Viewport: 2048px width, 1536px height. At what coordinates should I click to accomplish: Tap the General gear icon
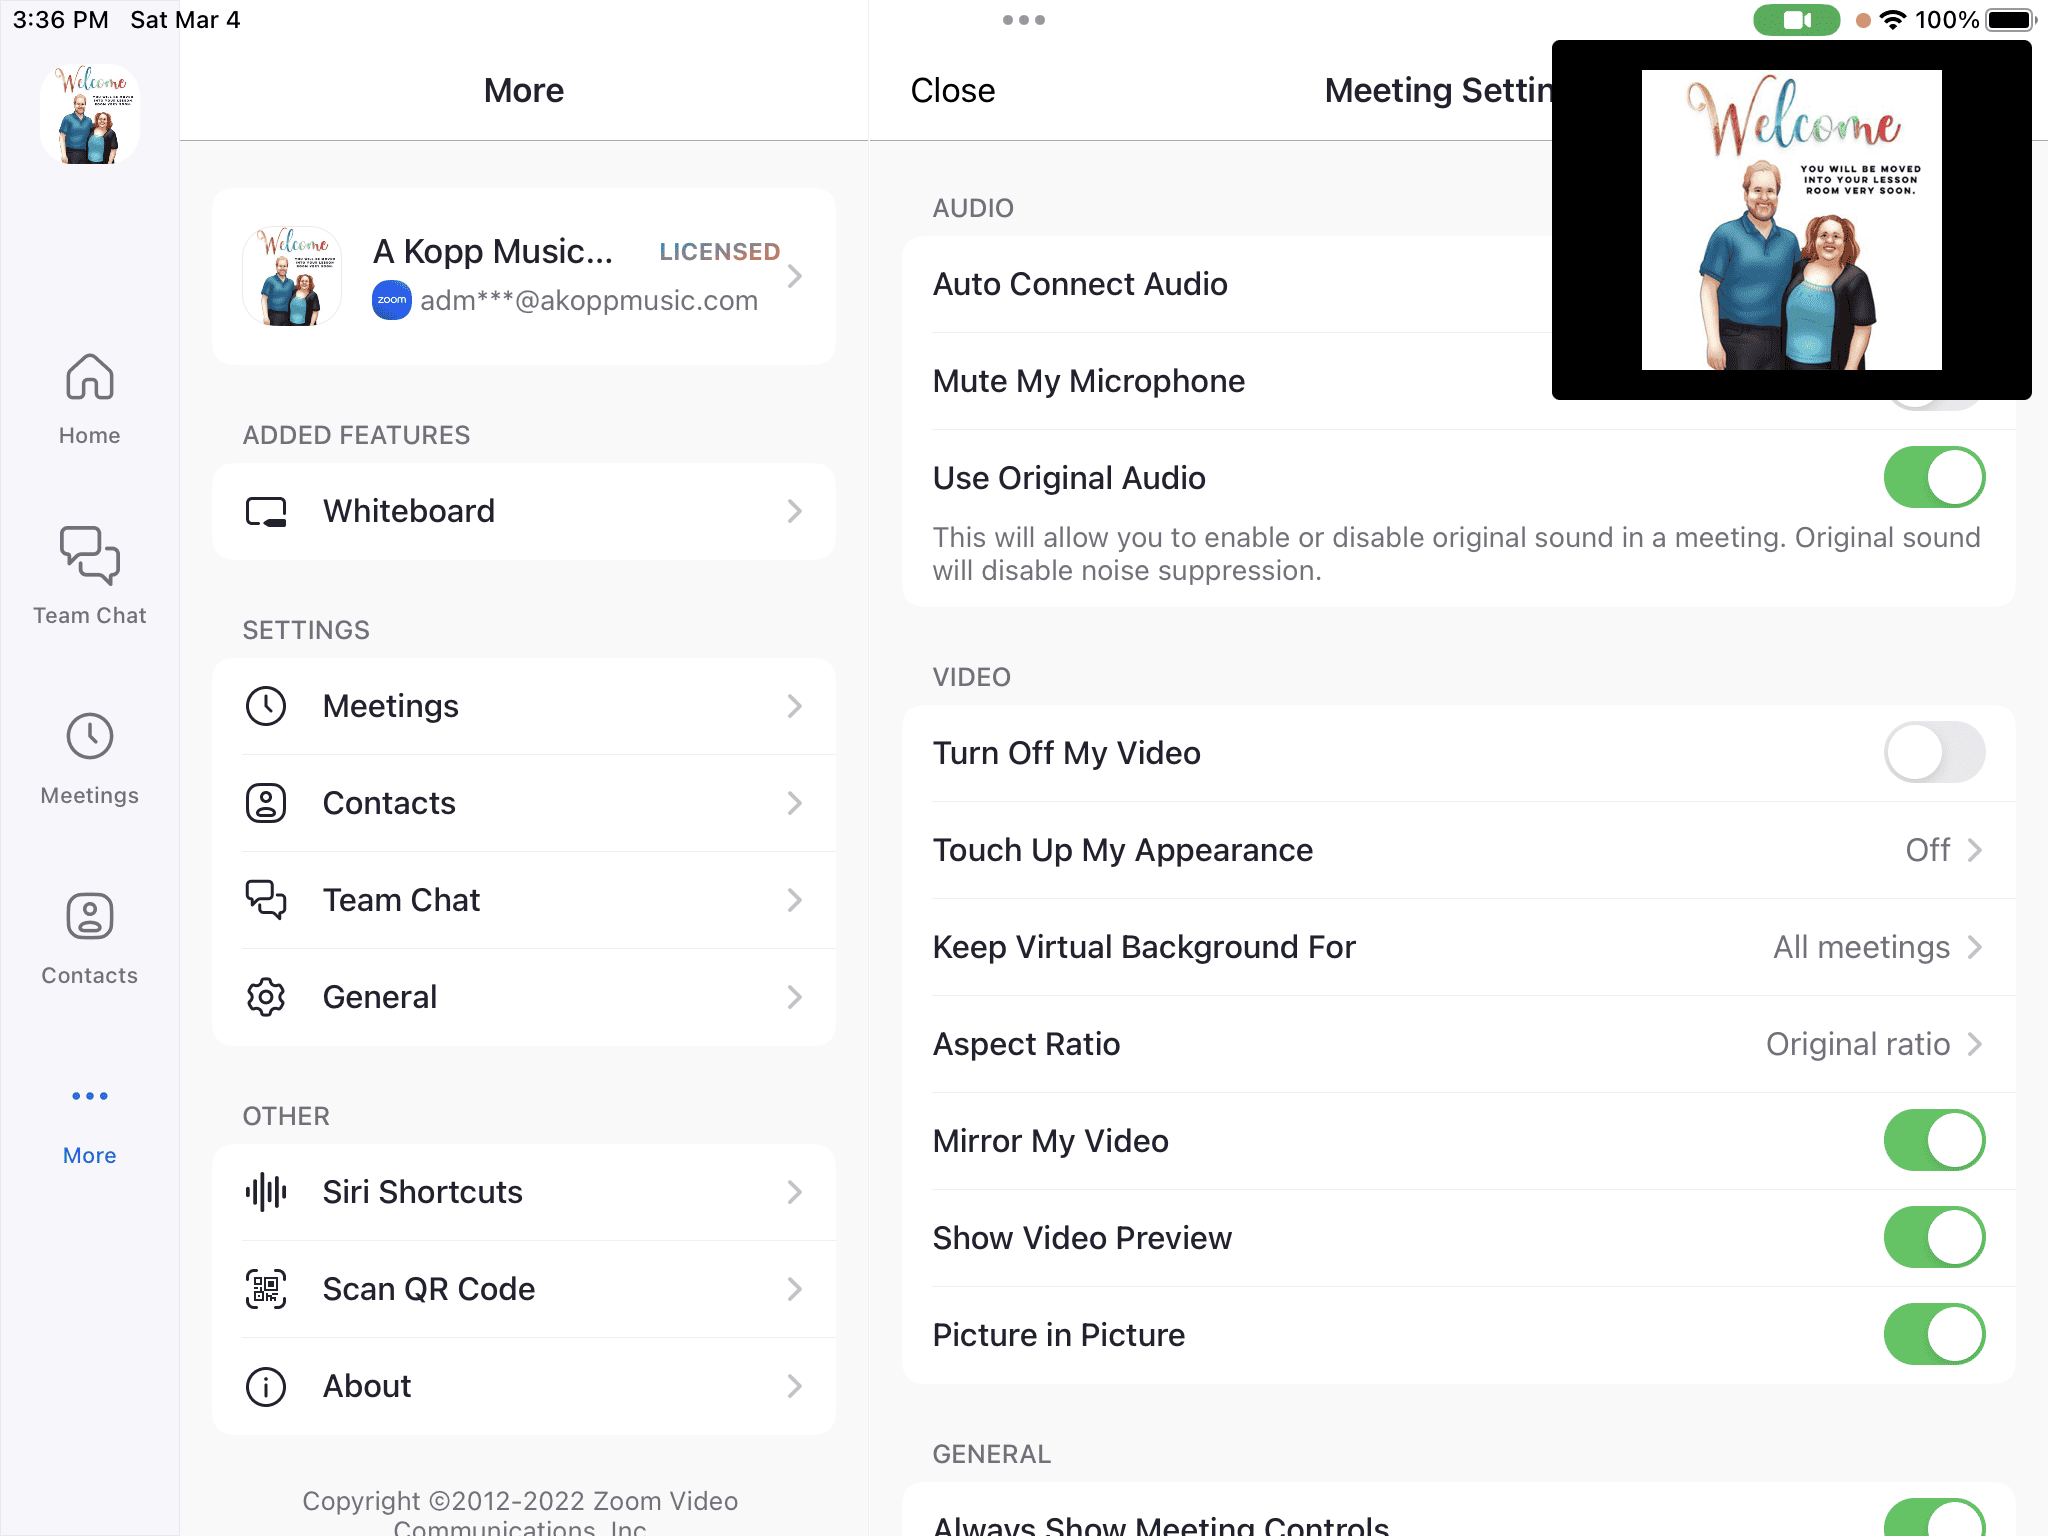[x=266, y=997]
